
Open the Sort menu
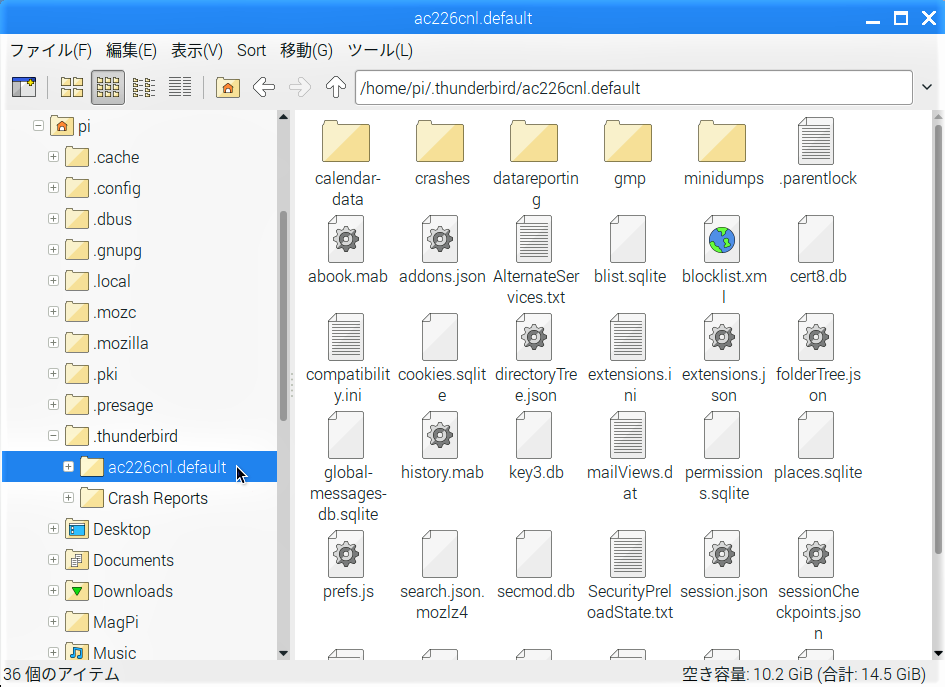pyautogui.click(x=251, y=50)
